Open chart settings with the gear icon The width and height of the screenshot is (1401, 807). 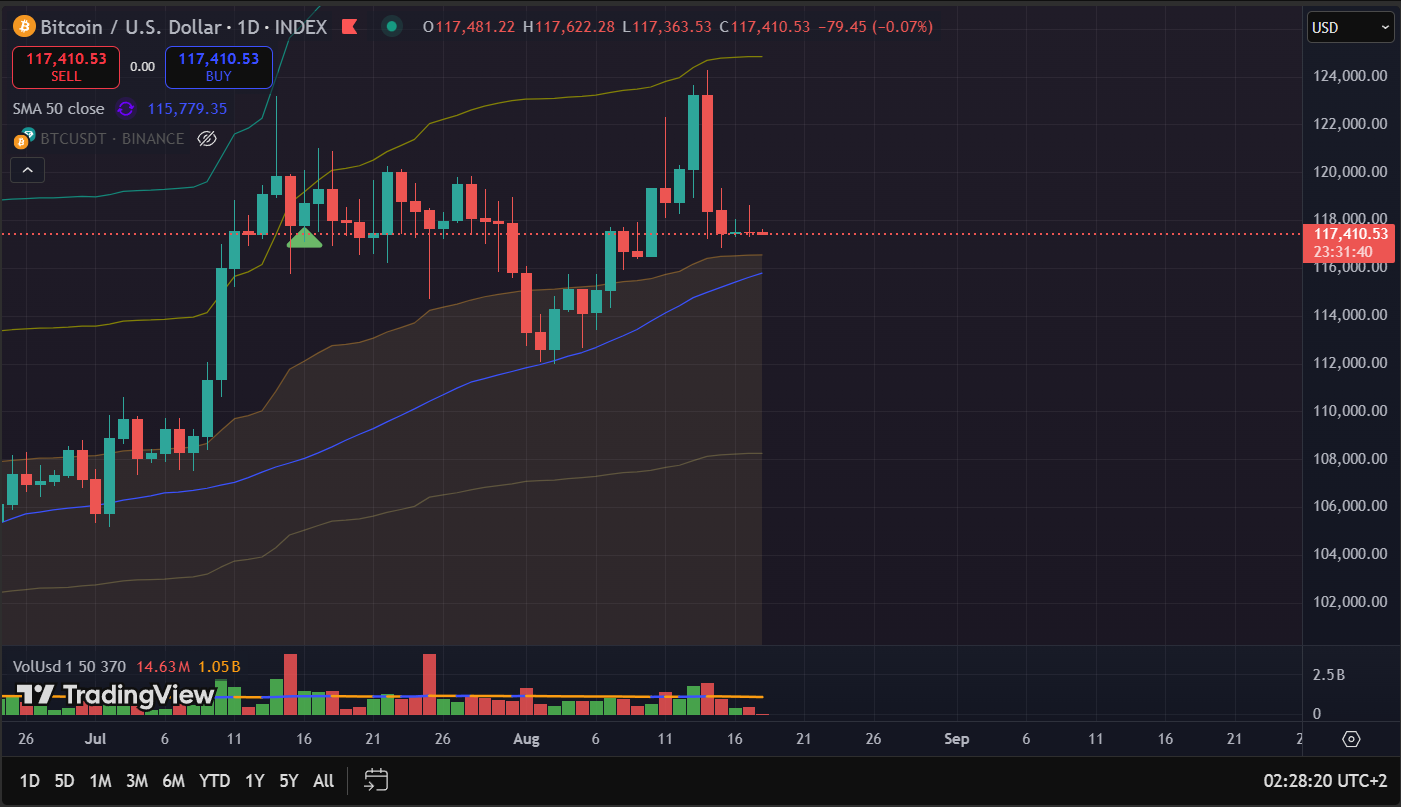click(1352, 739)
